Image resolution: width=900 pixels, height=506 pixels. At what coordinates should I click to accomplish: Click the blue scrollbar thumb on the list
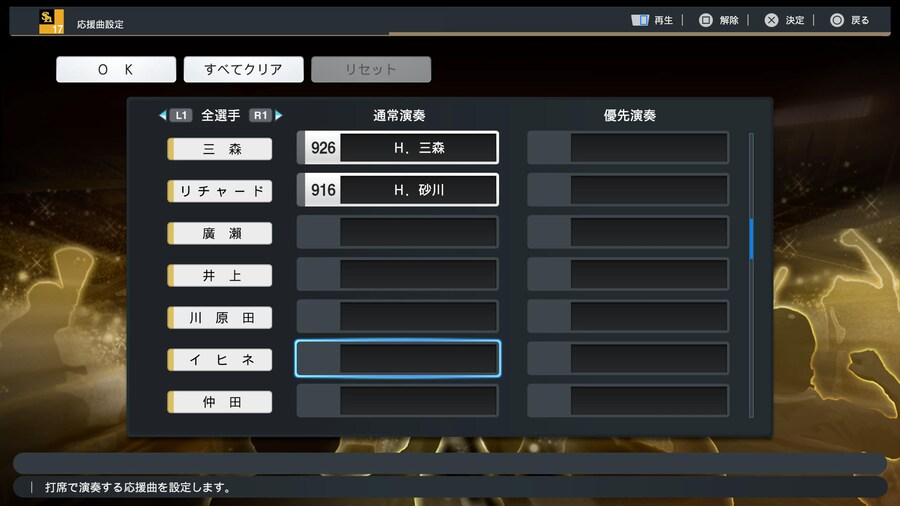(x=751, y=238)
